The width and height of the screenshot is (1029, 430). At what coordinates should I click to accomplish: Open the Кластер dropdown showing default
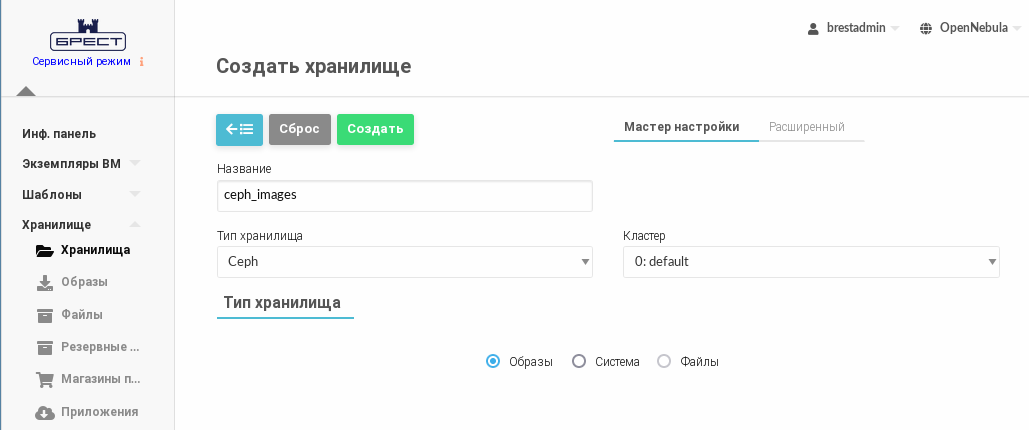pyautogui.click(x=810, y=262)
